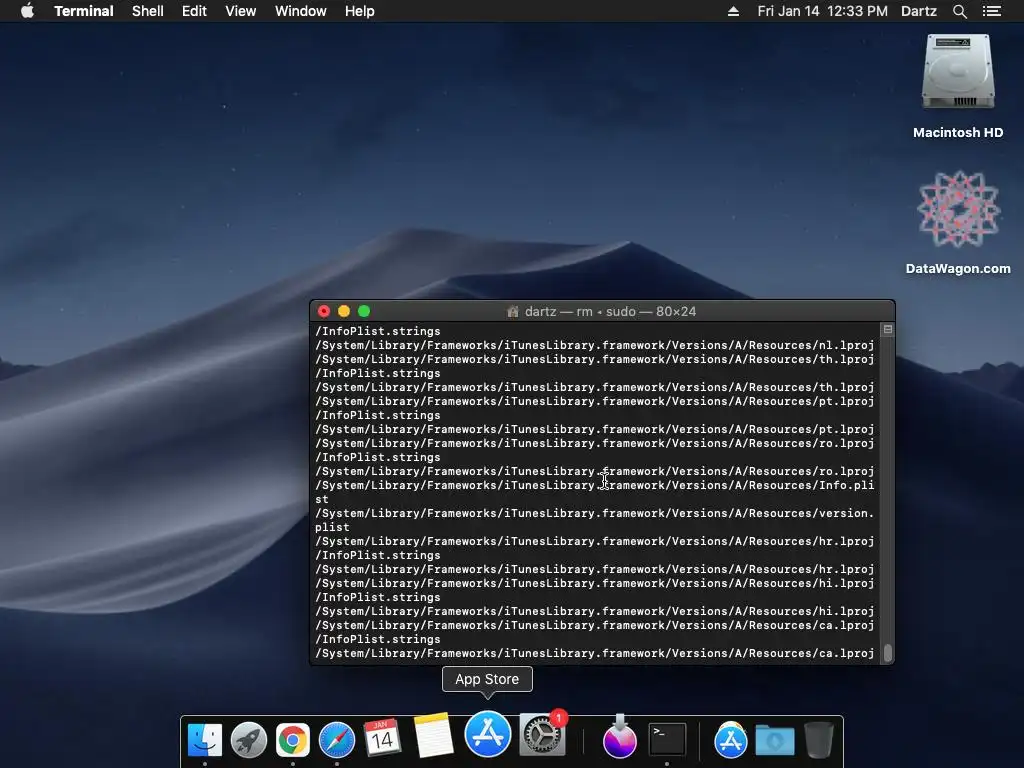Click the DataWagon.com label text
This screenshot has height=768, width=1024.
click(x=958, y=268)
